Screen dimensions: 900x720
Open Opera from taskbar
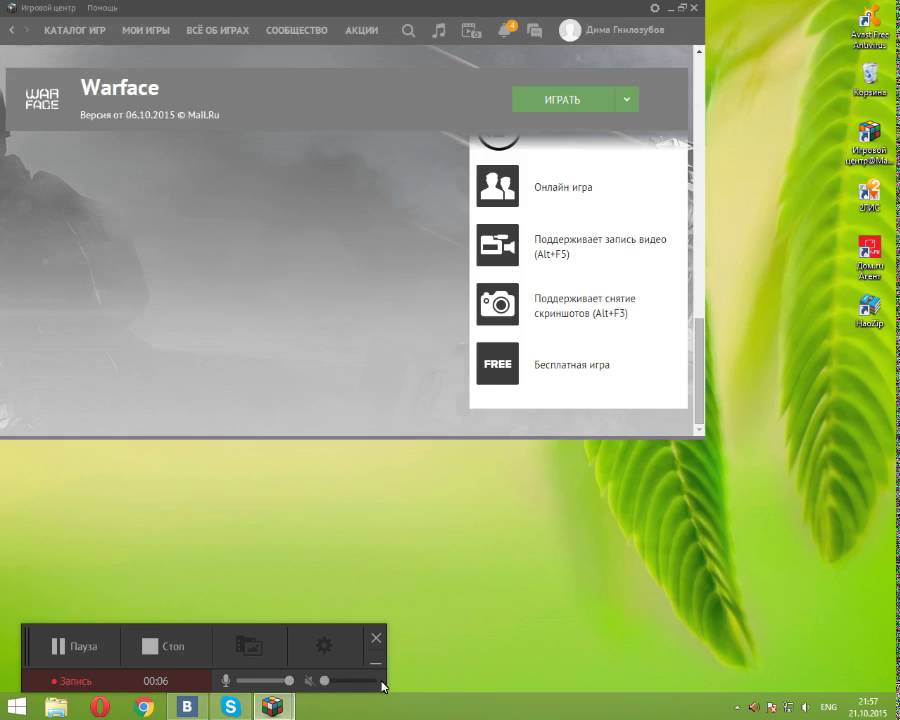(x=100, y=707)
